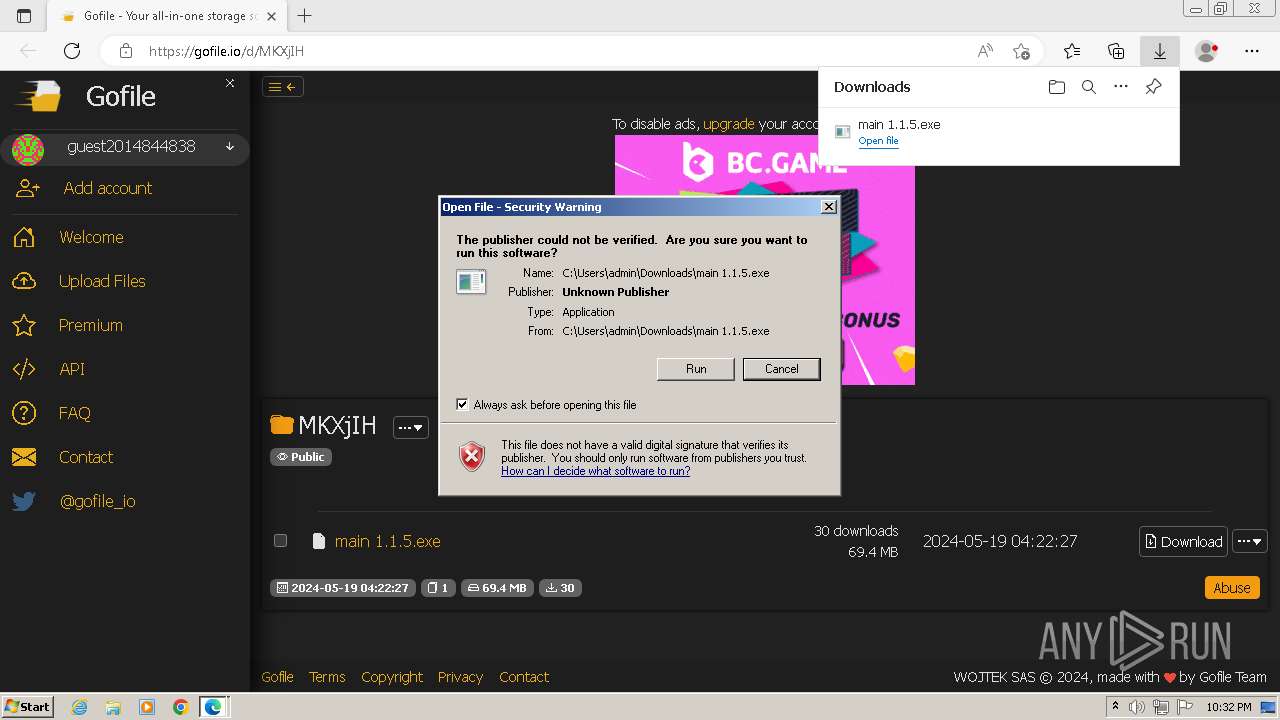Viewport: 1280px width, 720px height.
Task: Collapse sidebar via menu arrow button
Action: coord(283,87)
